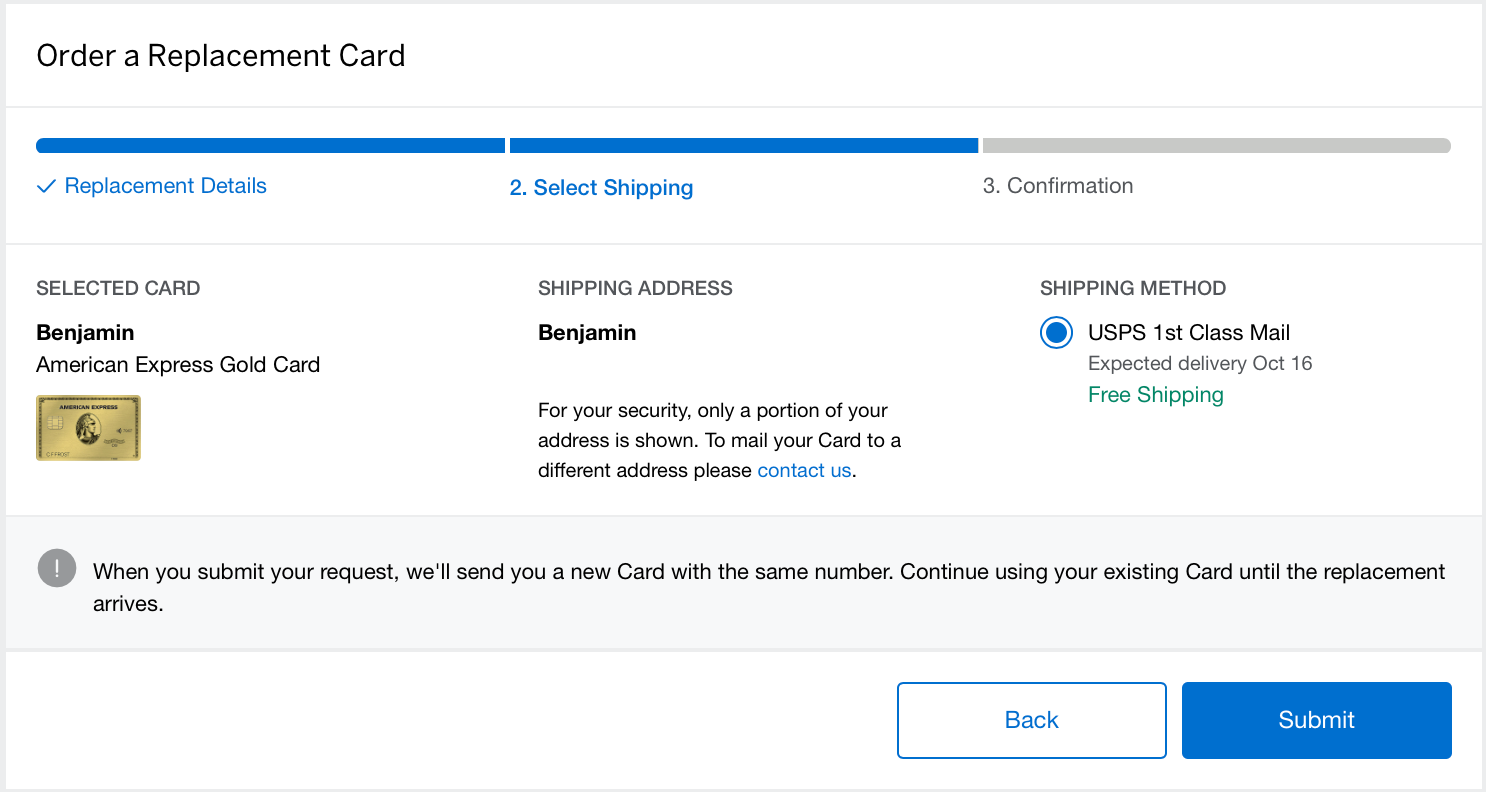Open the contact us link
Viewport: 1486px width, 792px height.
coord(804,470)
